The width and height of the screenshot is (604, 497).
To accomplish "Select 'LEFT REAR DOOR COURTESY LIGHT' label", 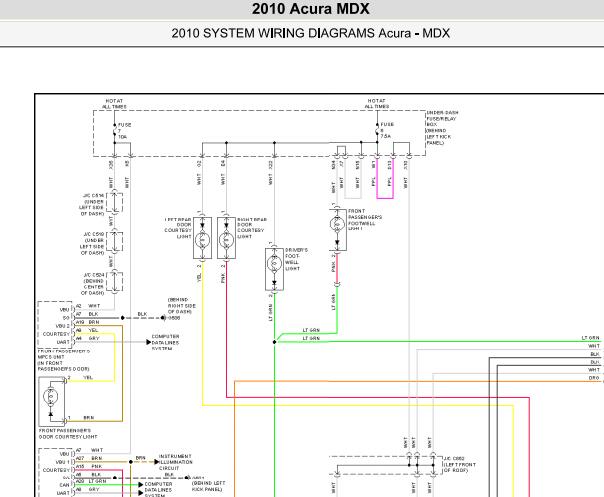I will coord(178,228).
